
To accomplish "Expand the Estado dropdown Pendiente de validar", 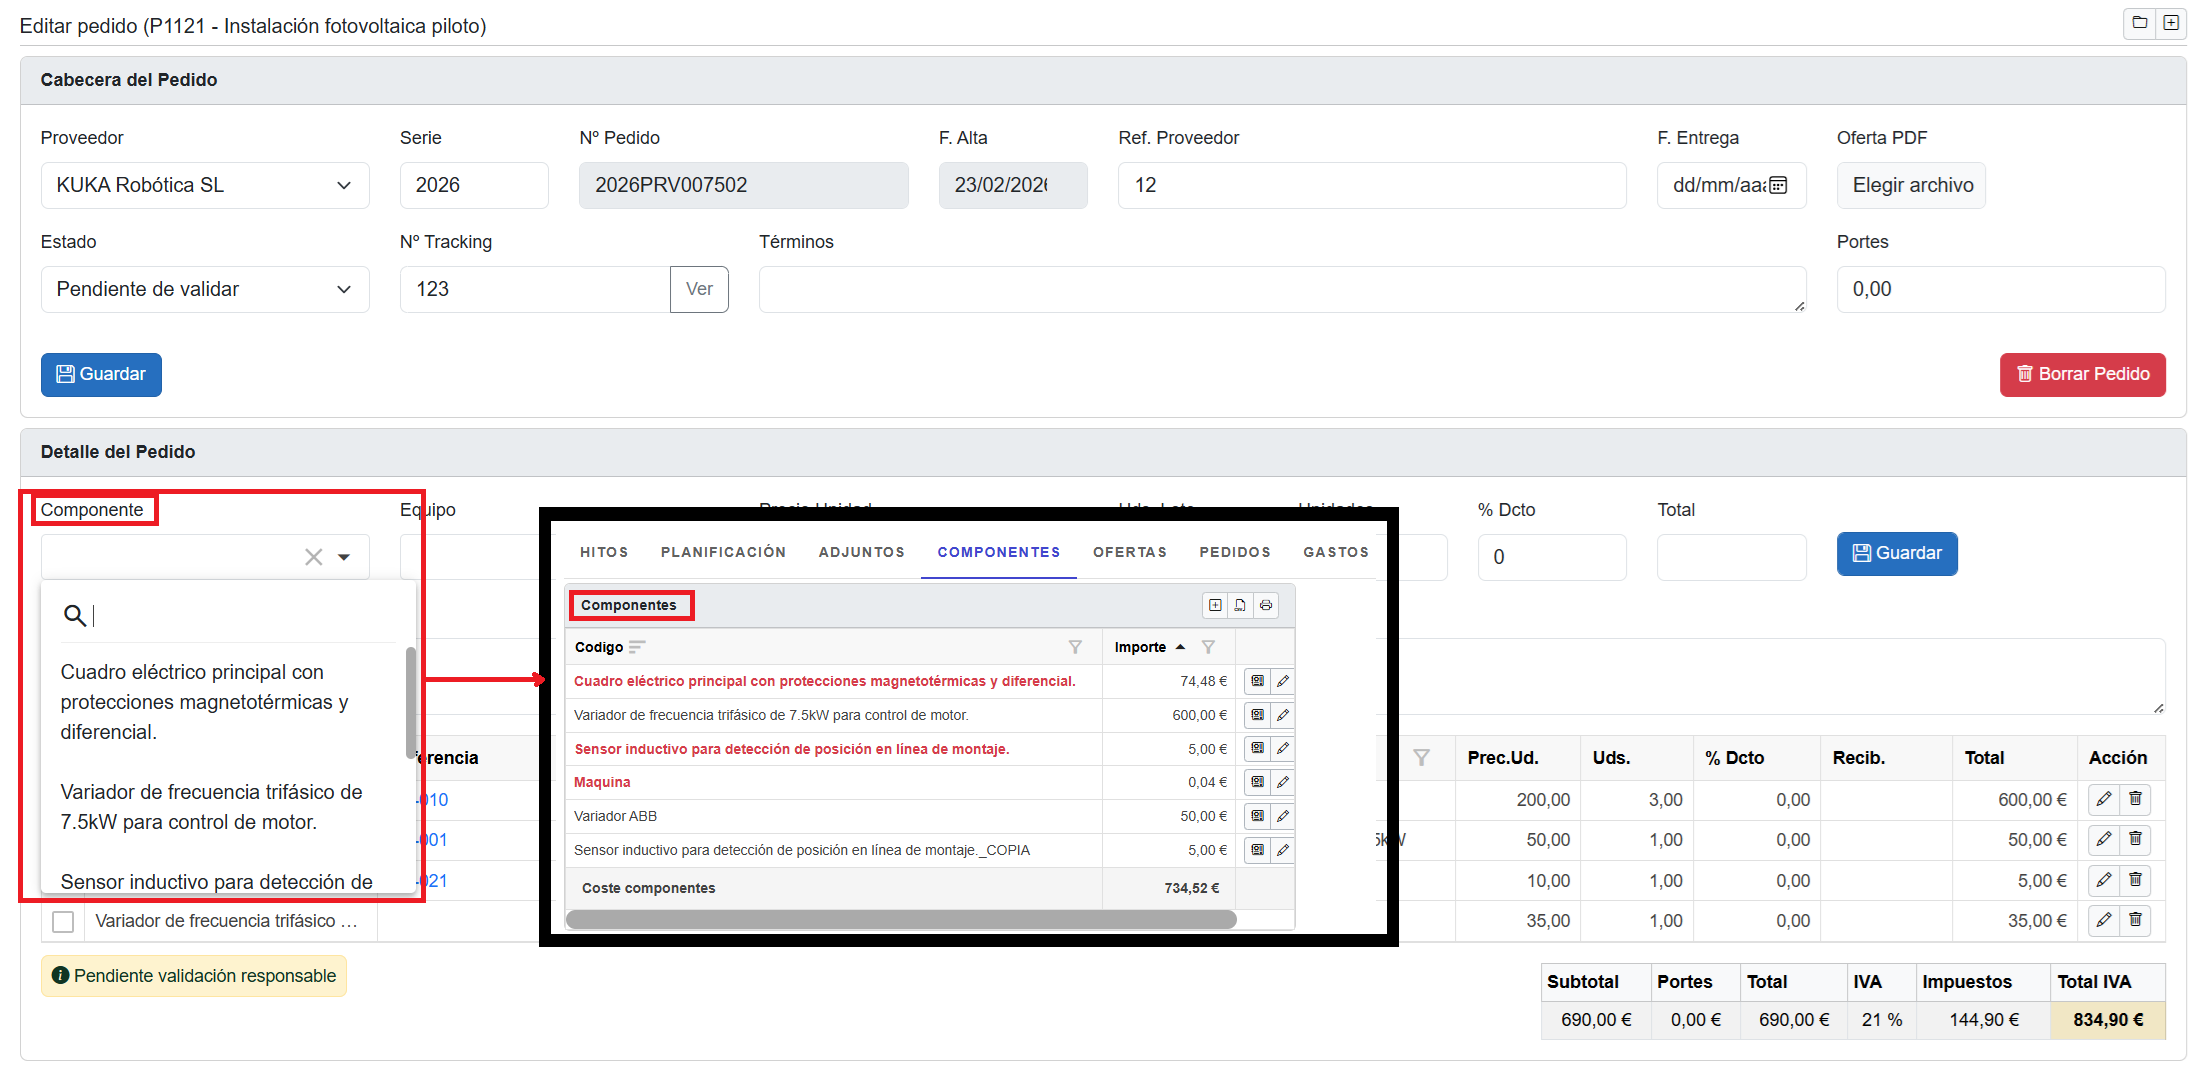I will click(205, 289).
